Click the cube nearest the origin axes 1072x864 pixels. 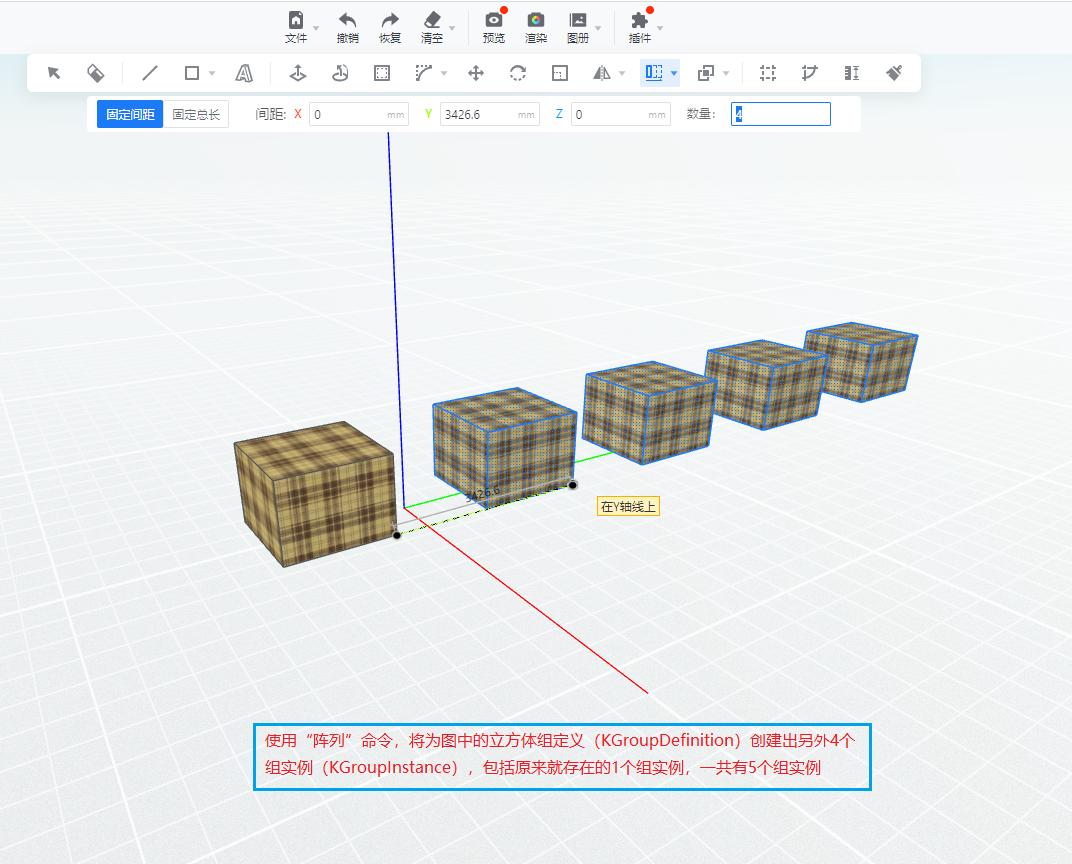505,447
